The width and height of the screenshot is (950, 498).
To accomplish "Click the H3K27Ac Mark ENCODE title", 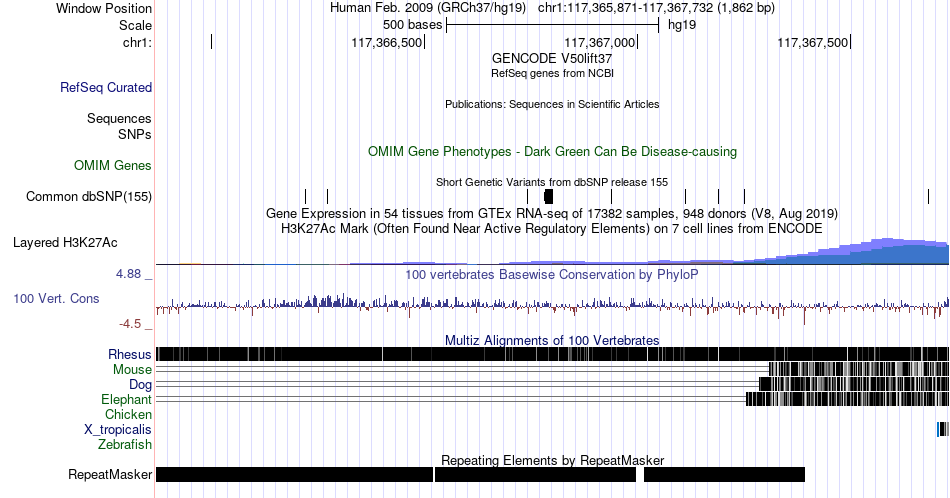I will (x=552, y=228).
